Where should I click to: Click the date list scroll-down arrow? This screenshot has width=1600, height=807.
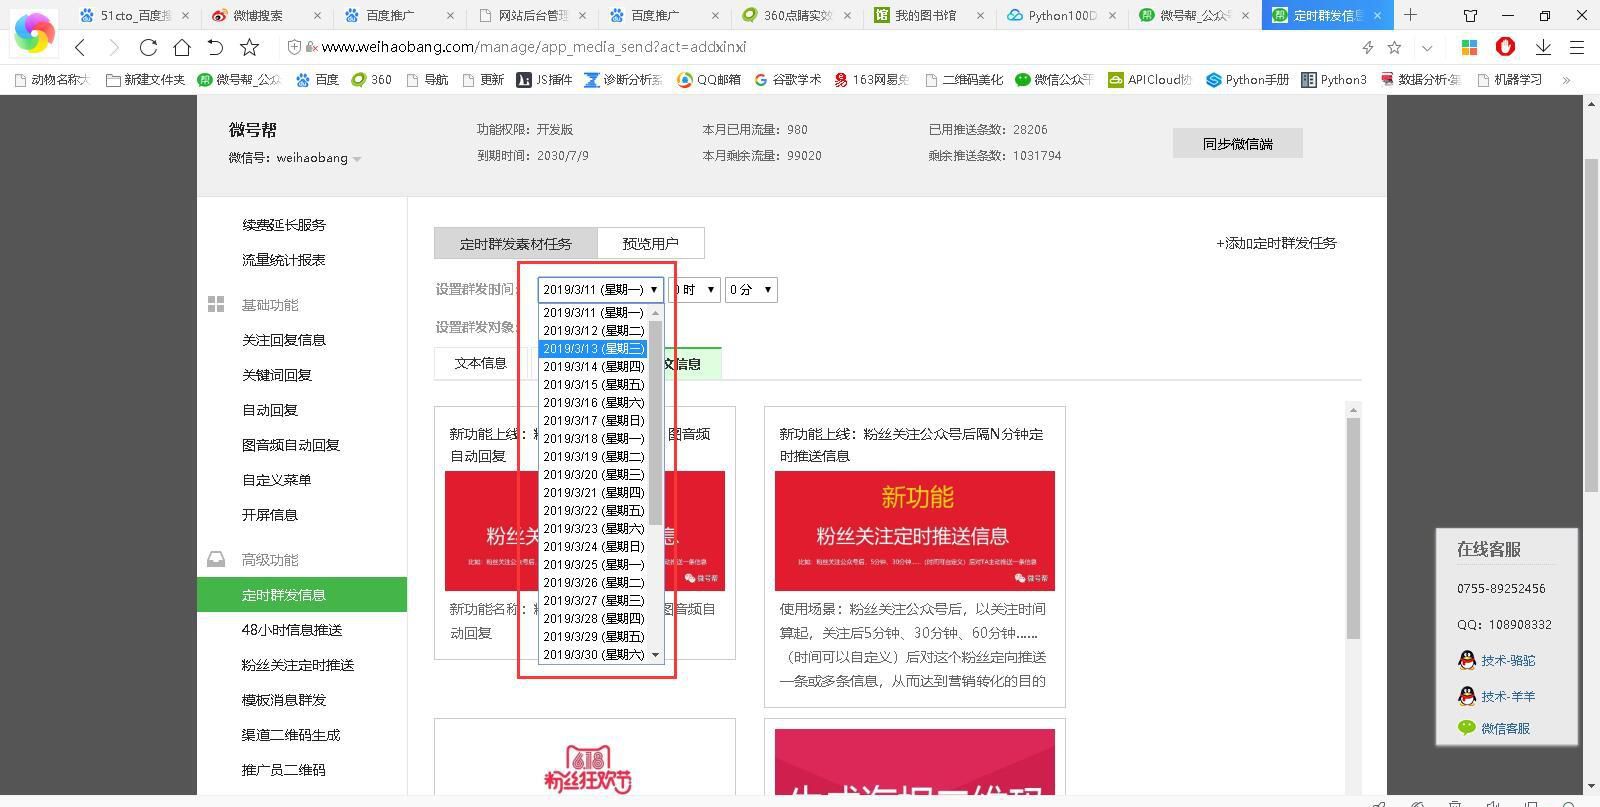(656, 655)
